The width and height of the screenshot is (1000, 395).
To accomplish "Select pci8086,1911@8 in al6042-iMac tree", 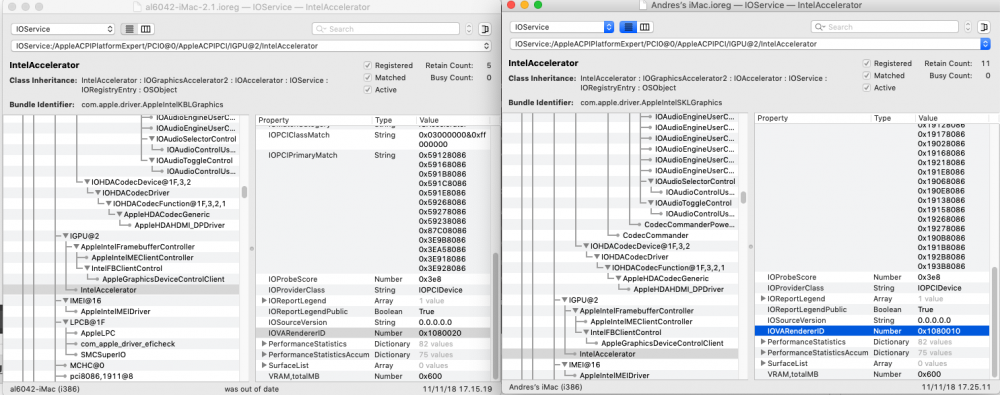I will click(x=101, y=376).
